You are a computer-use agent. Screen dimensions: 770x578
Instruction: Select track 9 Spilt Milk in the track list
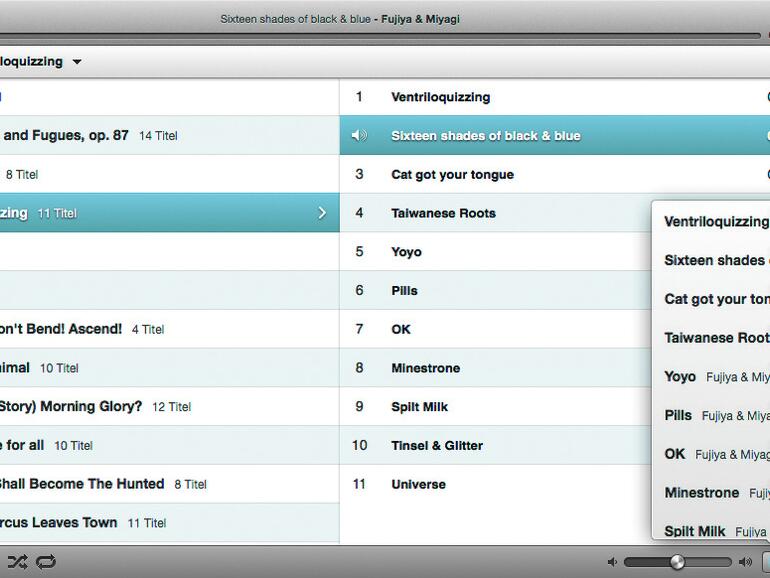tap(495, 407)
